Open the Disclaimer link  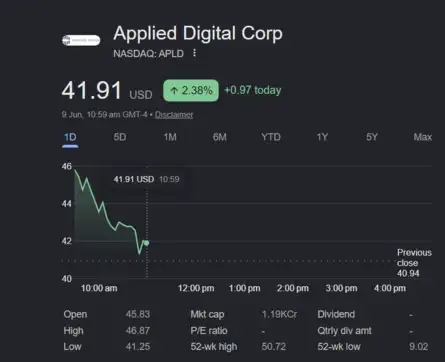tap(174, 115)
